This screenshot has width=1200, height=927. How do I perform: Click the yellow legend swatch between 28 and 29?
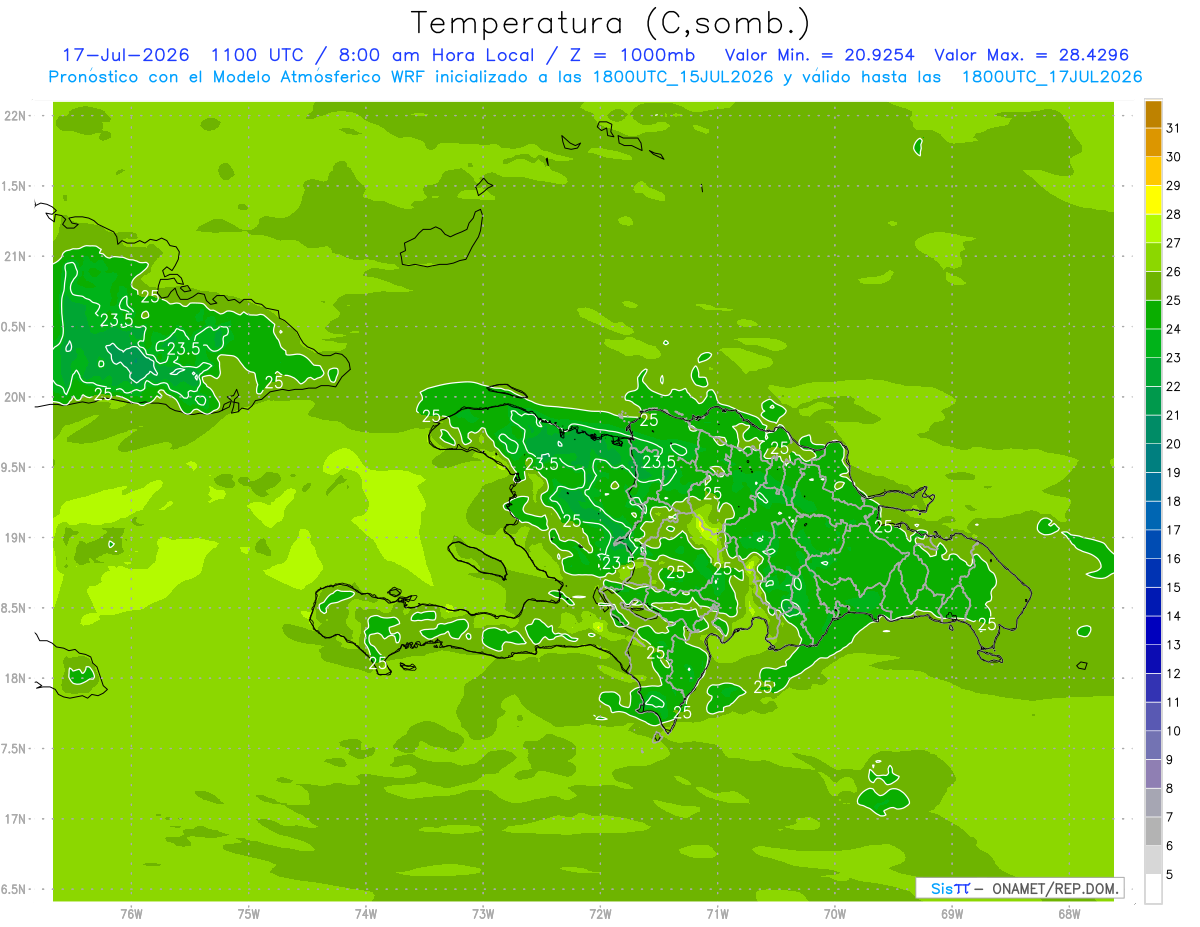(x=1153, y=200)
